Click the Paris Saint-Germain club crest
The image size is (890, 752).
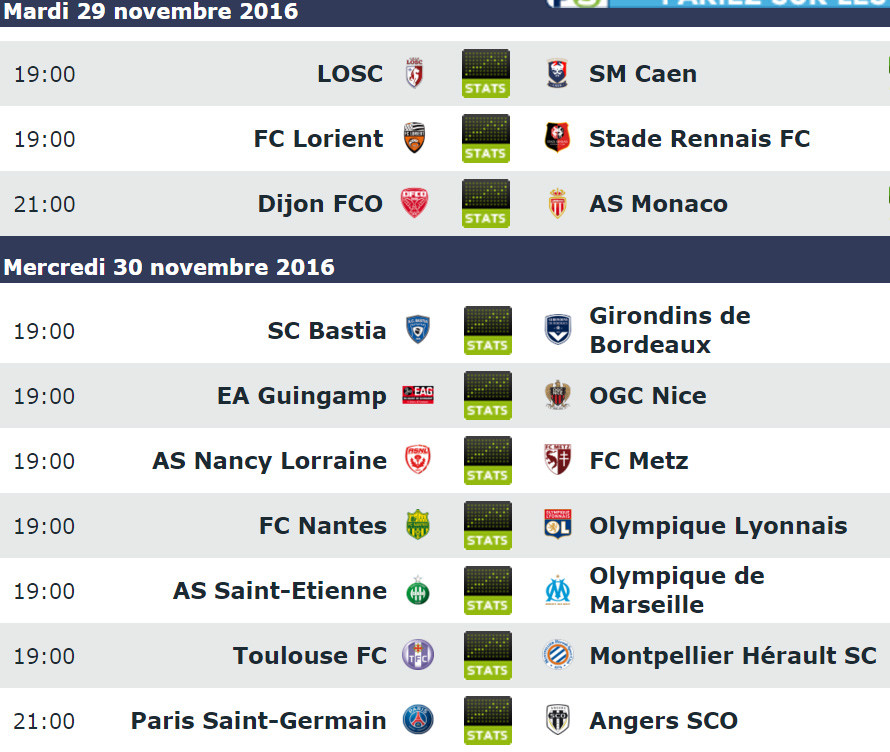418,720
